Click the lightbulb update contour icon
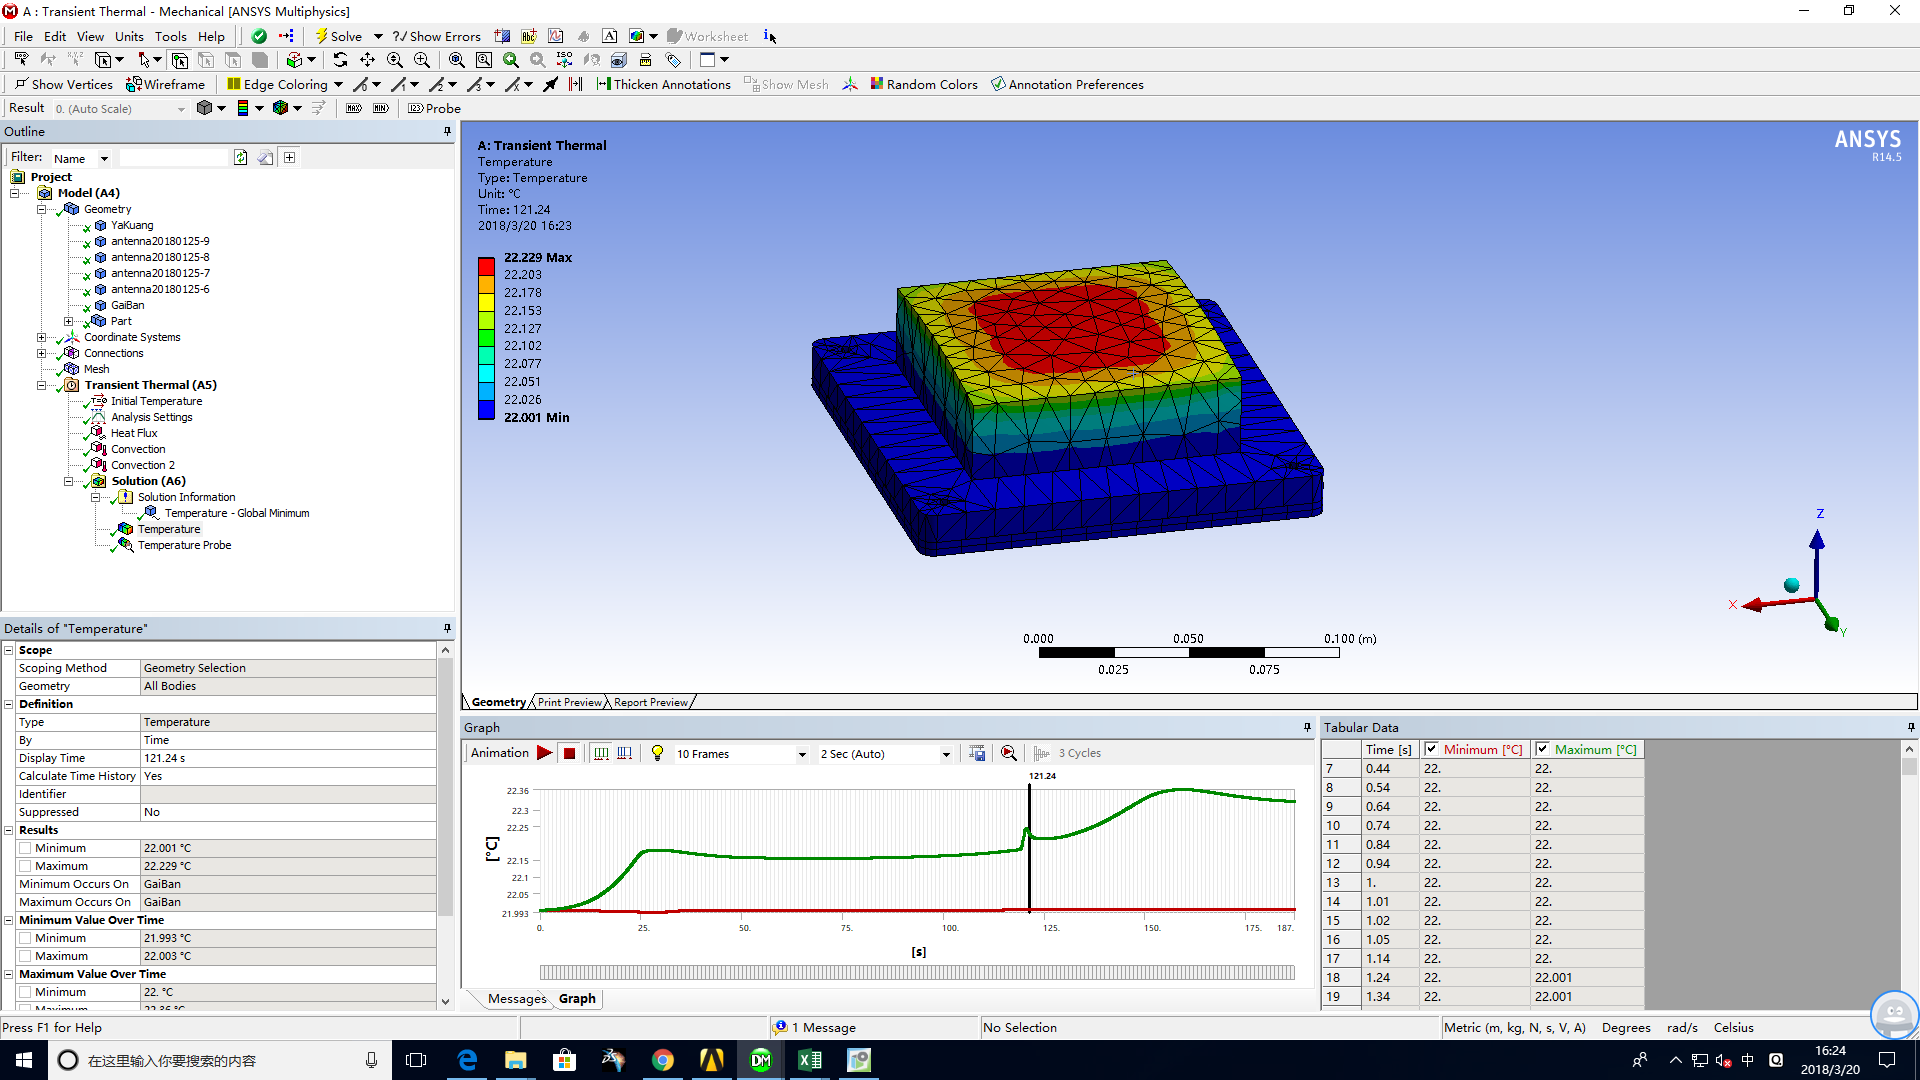This screenshot has height=1080, width=1920. (657, 753)
